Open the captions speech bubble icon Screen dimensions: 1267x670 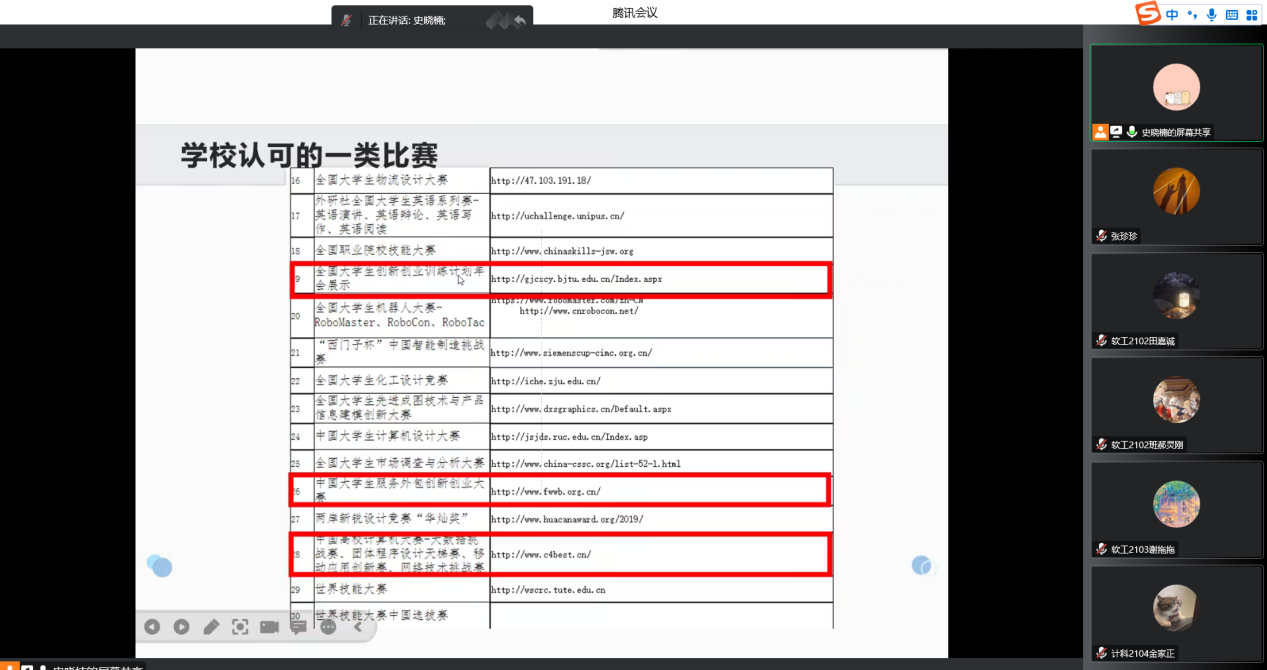tap(298, 627)
